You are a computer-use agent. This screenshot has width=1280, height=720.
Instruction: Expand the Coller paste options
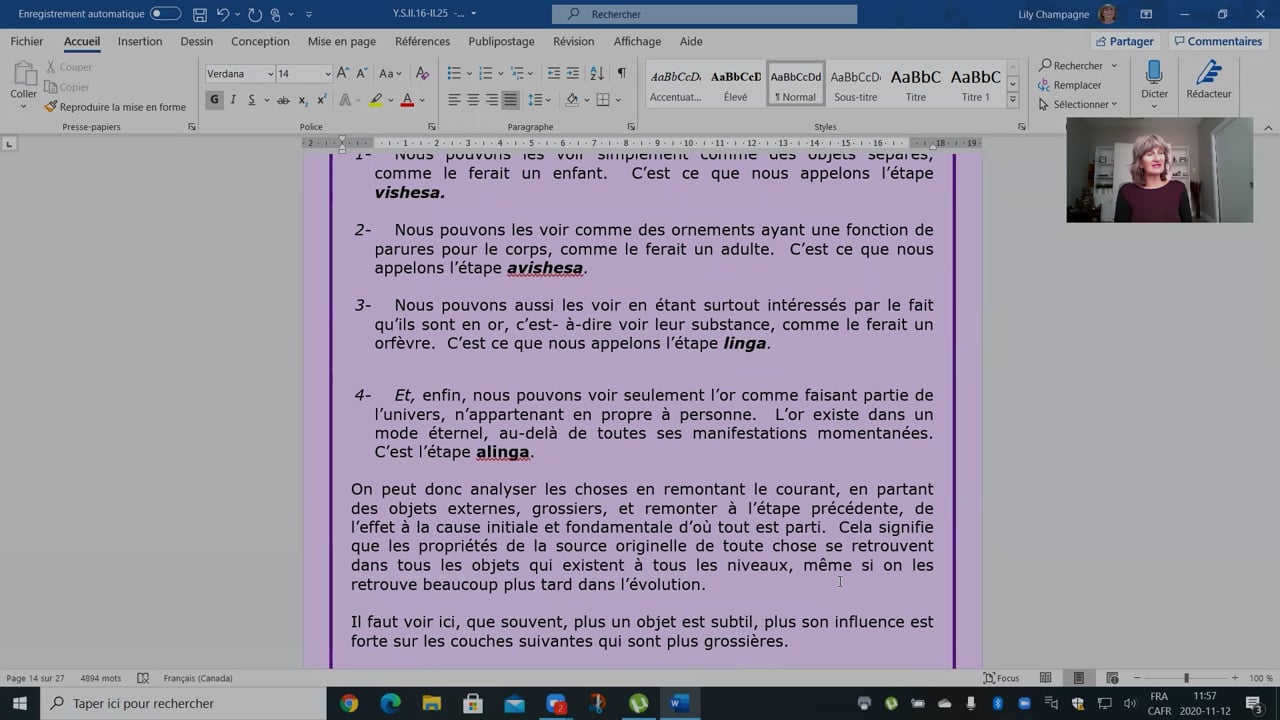[x=23, y=105]
